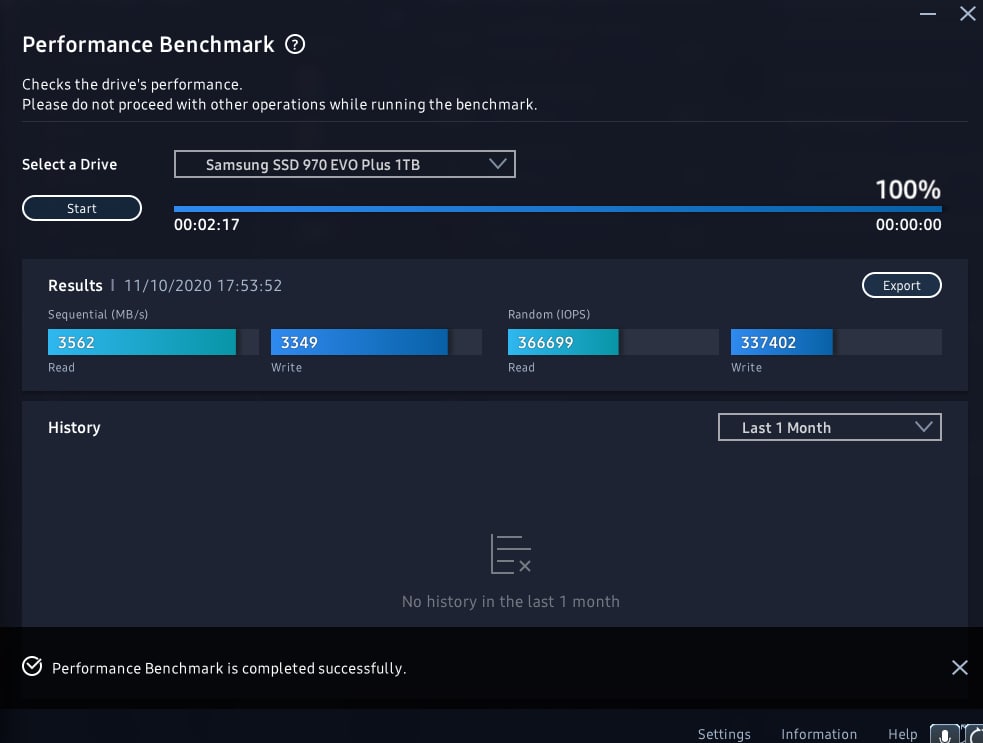Click the results timestamp 11/10/2020 17:53:52
Screen dimensions: 983x743
click(x=203, y=286)
